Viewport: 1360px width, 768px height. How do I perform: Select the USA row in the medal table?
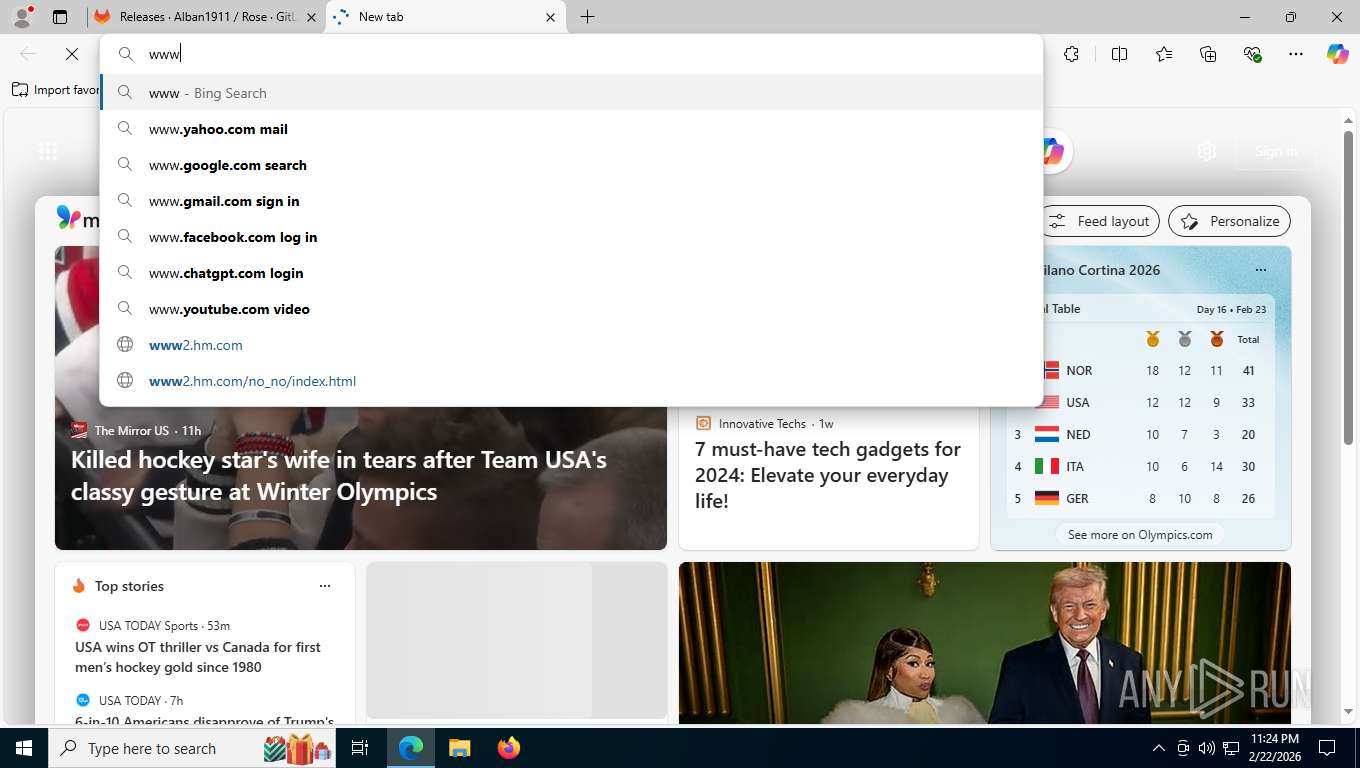(x=1140, y=402)
